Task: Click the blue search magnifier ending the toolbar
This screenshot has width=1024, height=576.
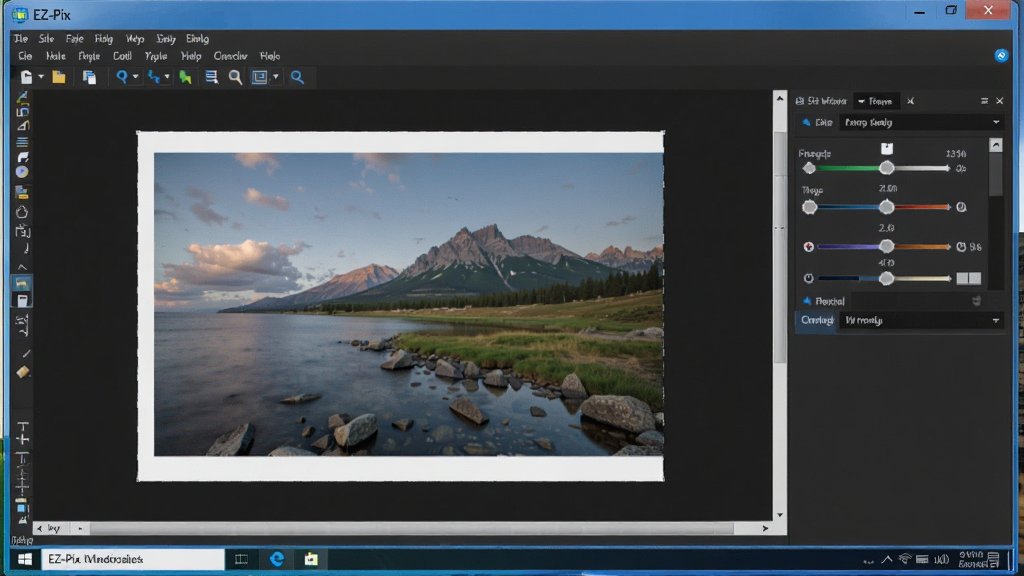Action: [x=297, y=77]
